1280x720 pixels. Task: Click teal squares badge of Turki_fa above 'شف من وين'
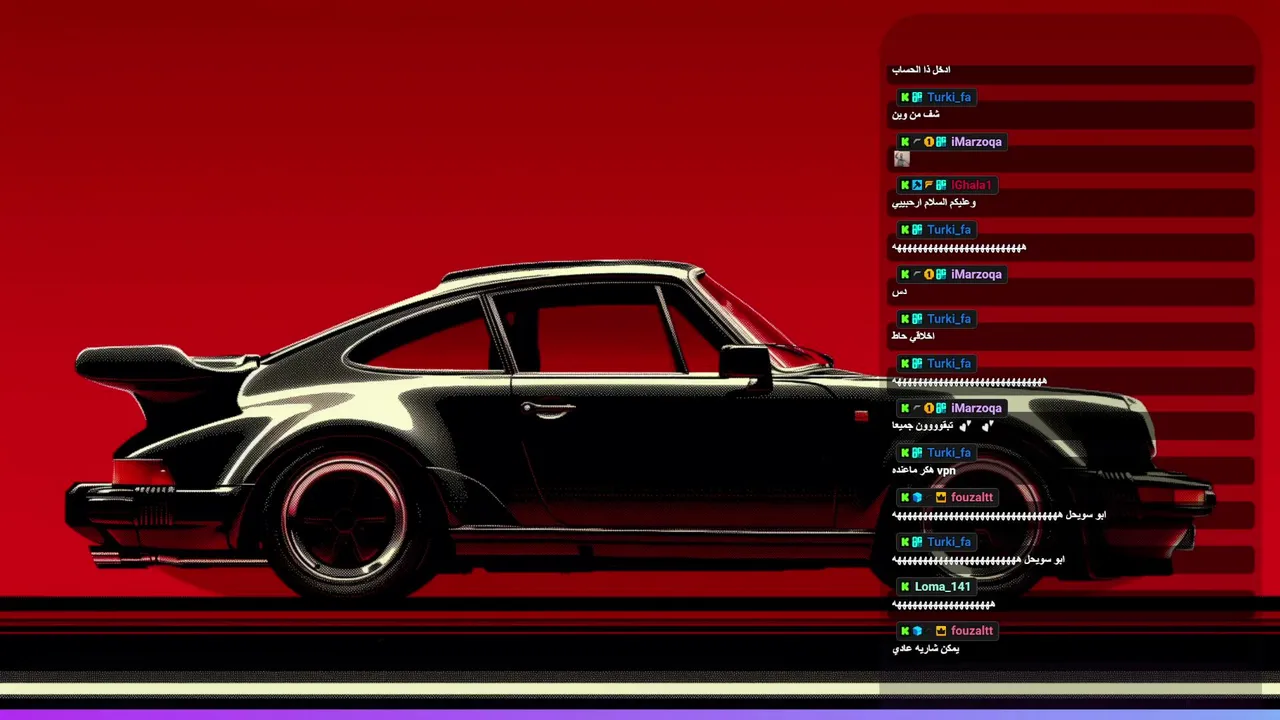(917, 98)
